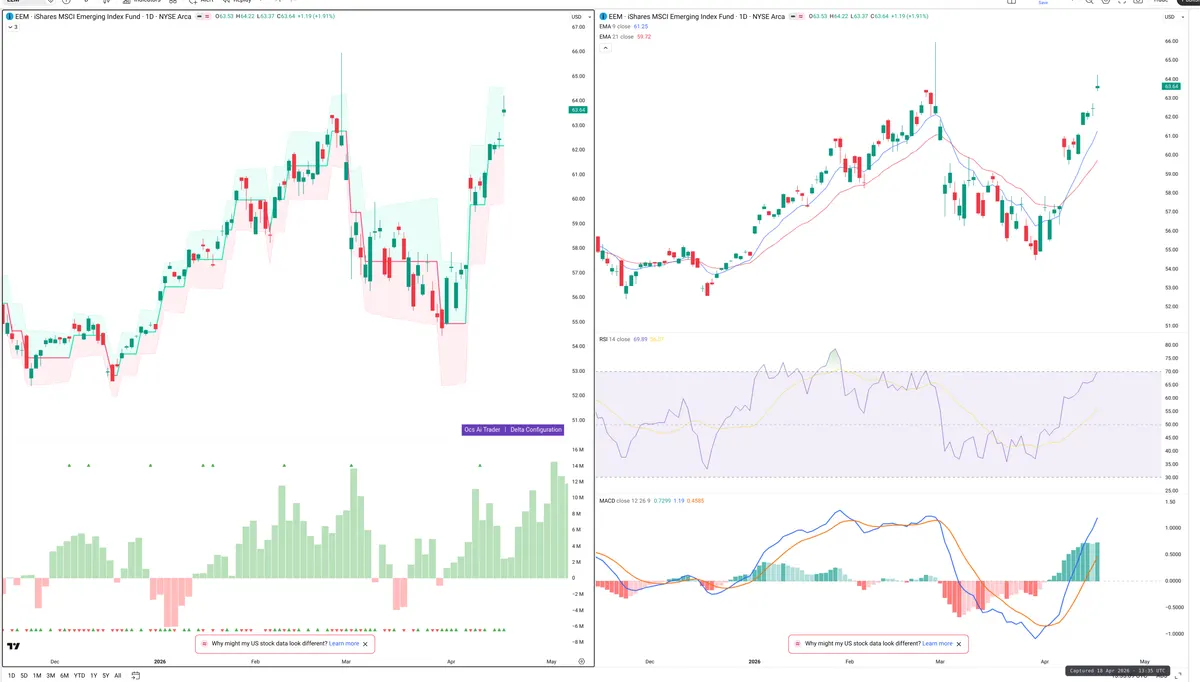Dismiss the US stock data notice on right chart
The height and width of the screenshot is (682, 1200).
[960, 644]
